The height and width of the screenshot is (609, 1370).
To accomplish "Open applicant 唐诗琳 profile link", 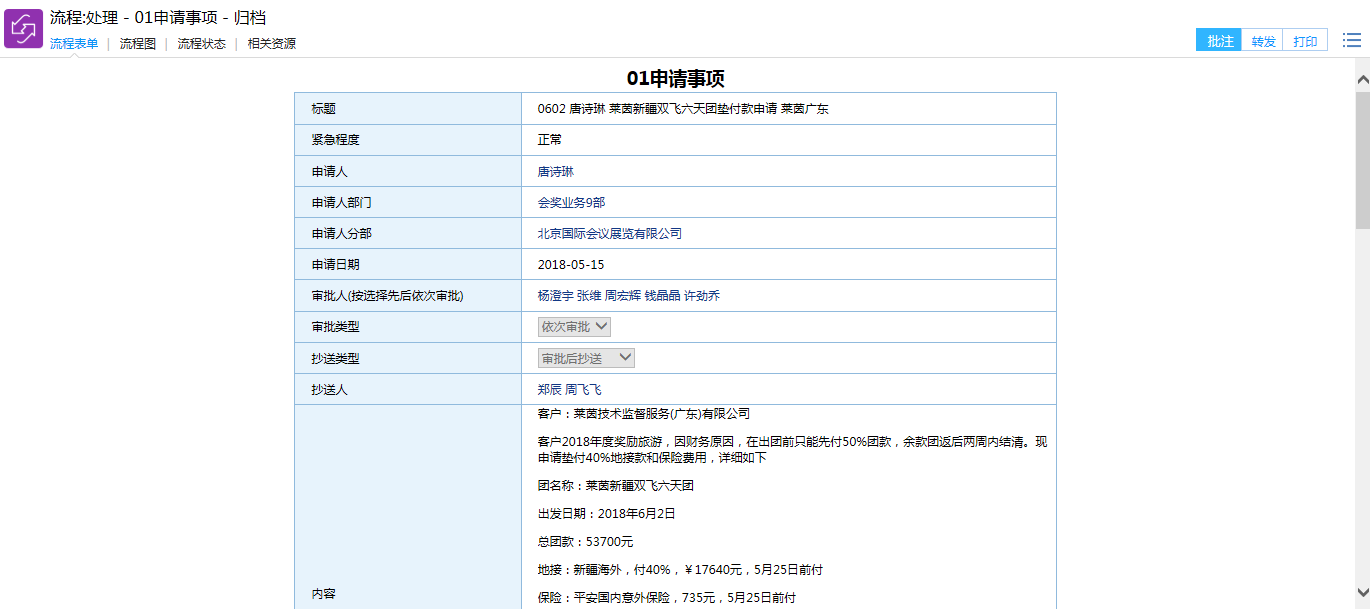I will 556,172.
